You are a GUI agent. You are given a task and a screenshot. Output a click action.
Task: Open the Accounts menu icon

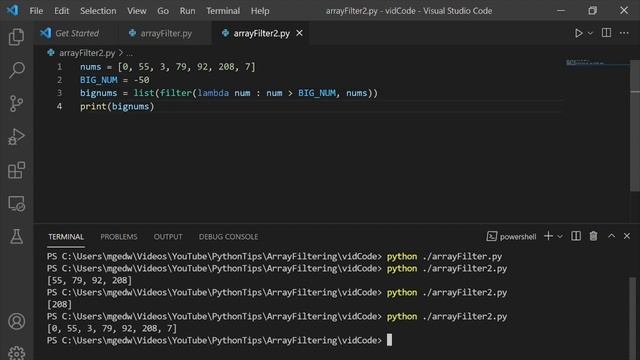coord(16,322)
